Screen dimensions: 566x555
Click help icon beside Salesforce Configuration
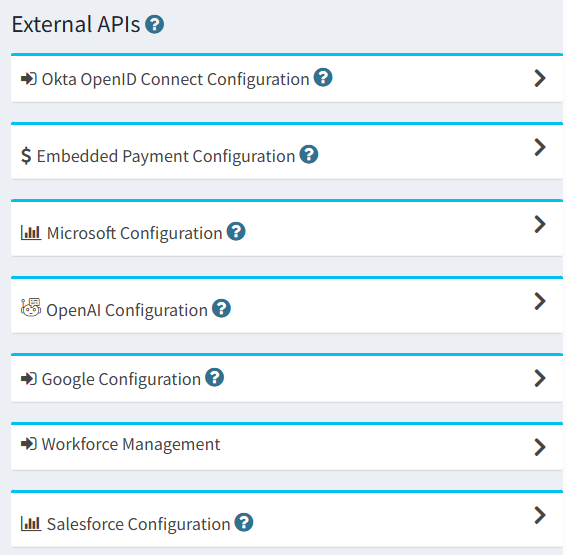pyautogui.click(x=244, y=523)
